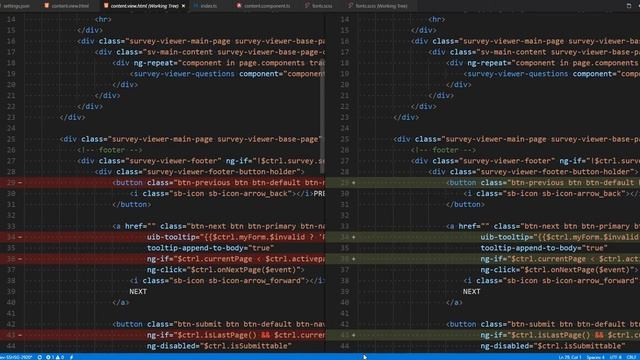
Task: Click added ng-if isLastPage line 43 right pane
Action: (x=483, y=335)
